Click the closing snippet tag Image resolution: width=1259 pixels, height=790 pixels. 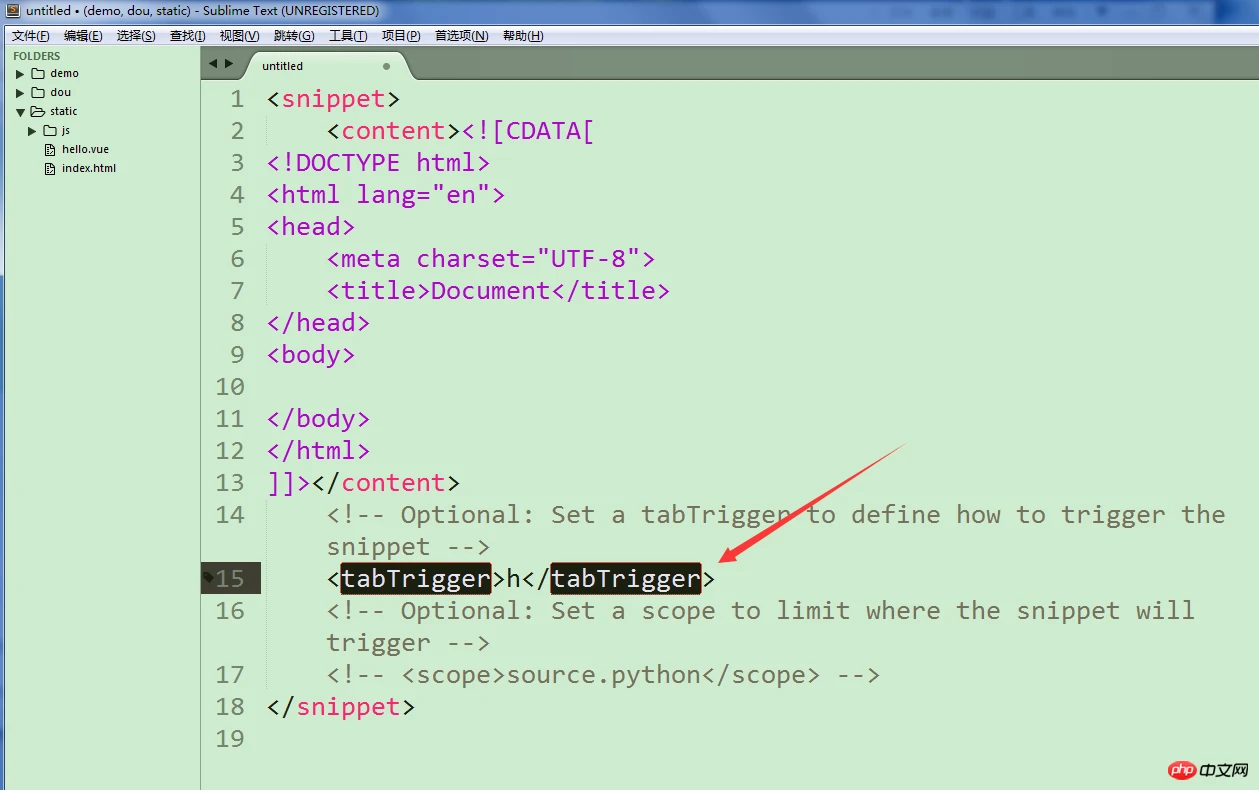coord(341,707)
